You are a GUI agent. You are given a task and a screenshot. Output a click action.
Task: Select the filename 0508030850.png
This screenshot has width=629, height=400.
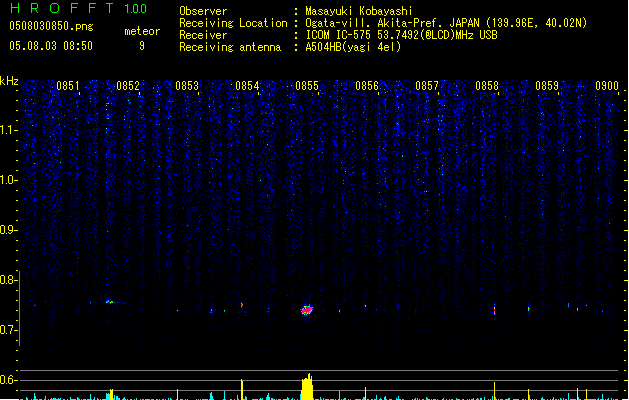click(x=51, y=26)
